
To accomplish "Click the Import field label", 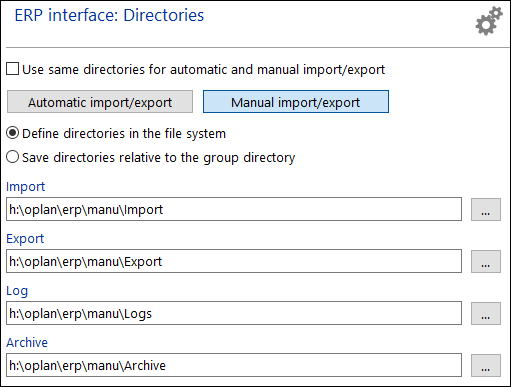I will tap(25, 187).
